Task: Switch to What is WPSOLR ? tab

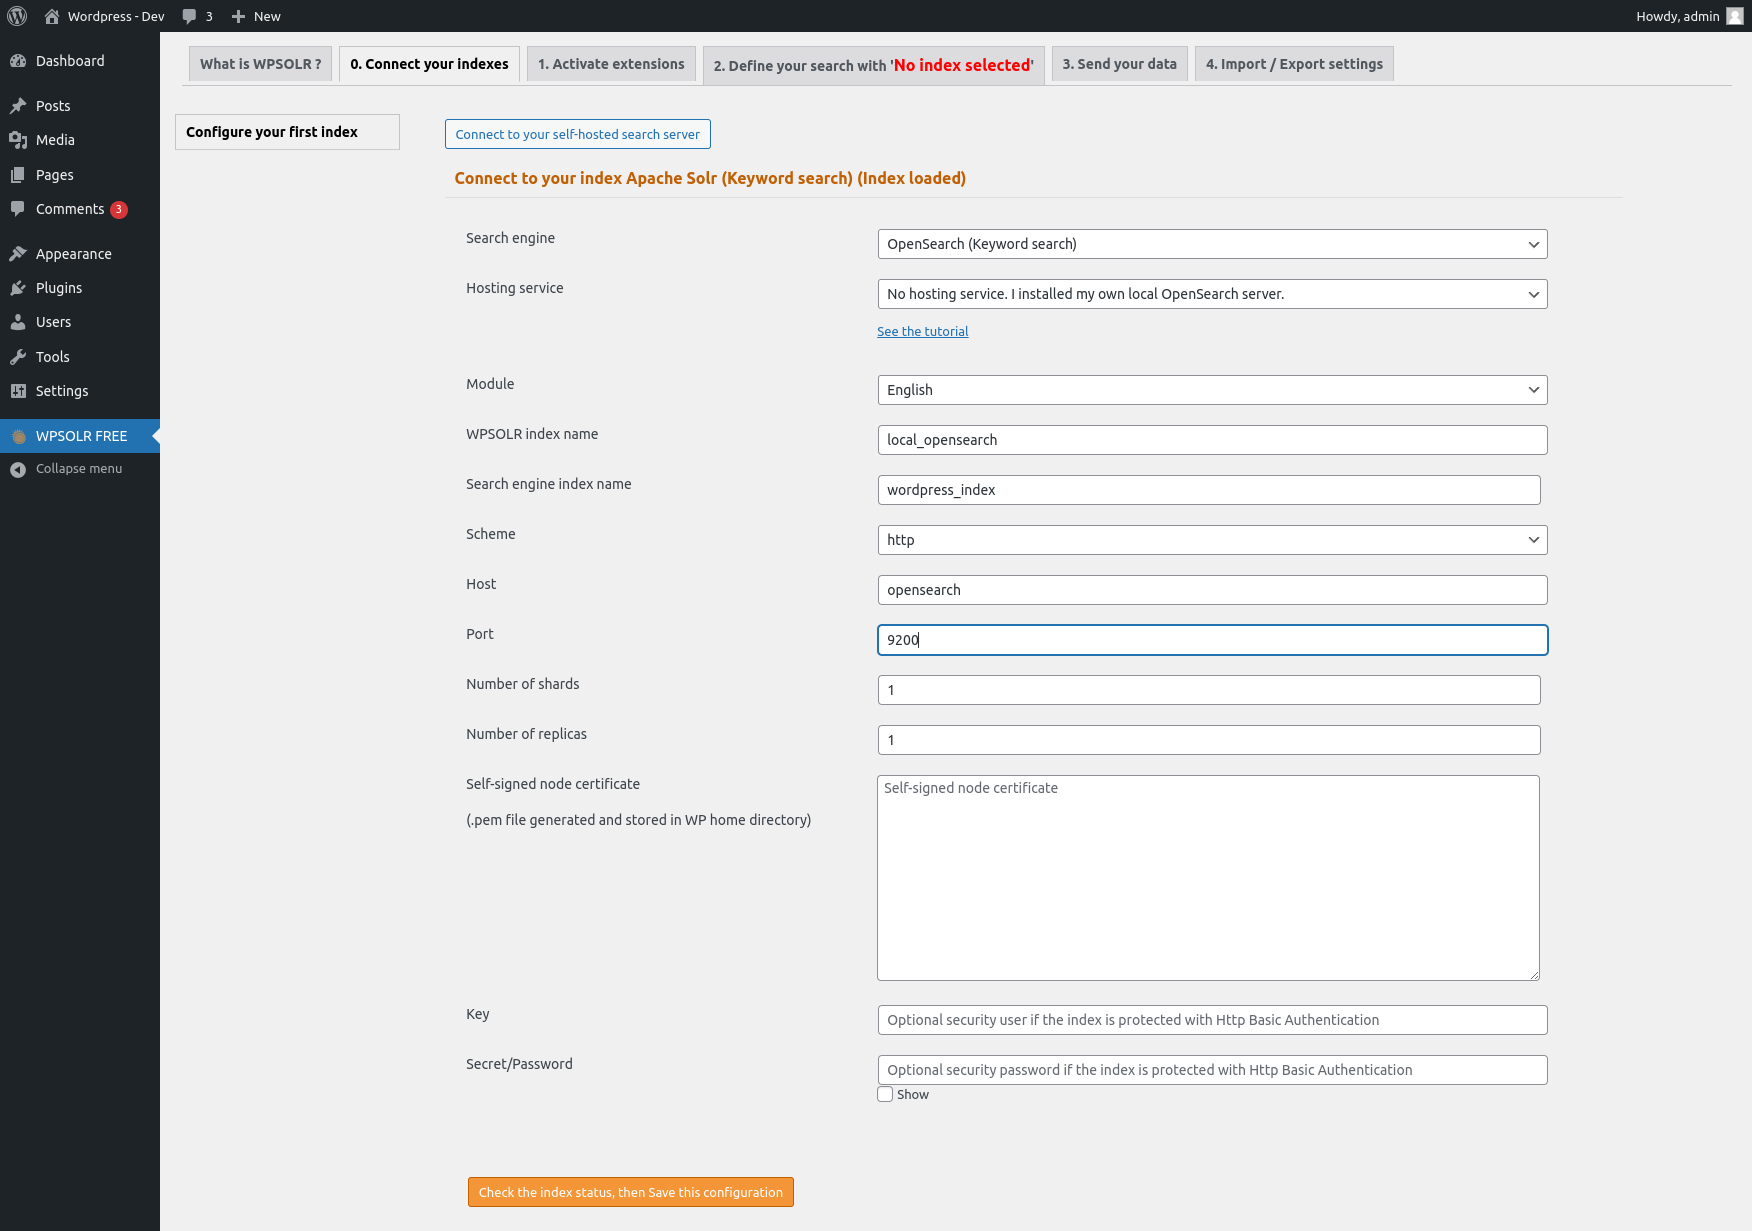Action: 260,64
